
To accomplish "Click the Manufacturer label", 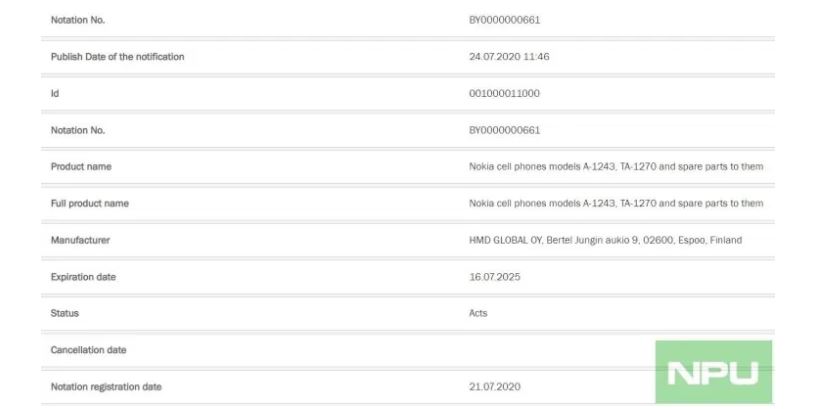I will (80, 240).
